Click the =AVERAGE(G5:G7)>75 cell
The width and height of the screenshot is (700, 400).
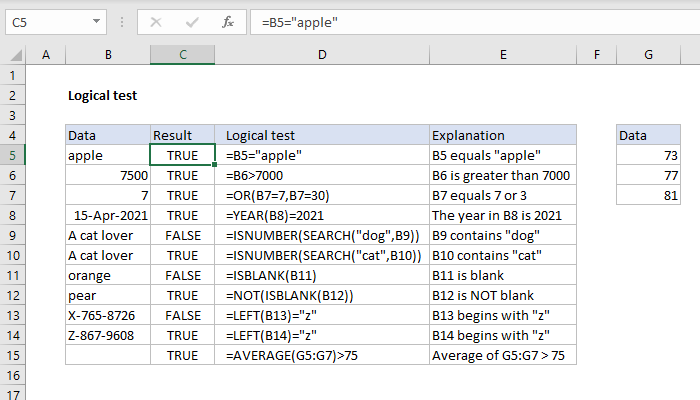click(x=322, y=355)
